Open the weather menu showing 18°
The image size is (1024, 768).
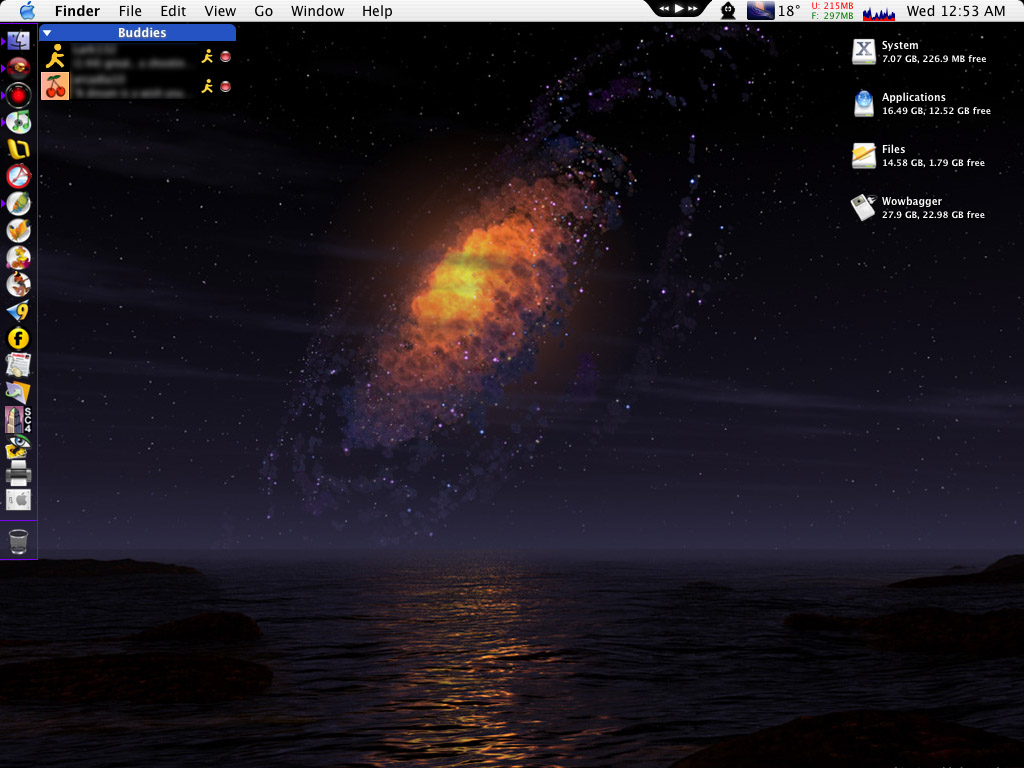pyautogui.click(x=774, y=10)
